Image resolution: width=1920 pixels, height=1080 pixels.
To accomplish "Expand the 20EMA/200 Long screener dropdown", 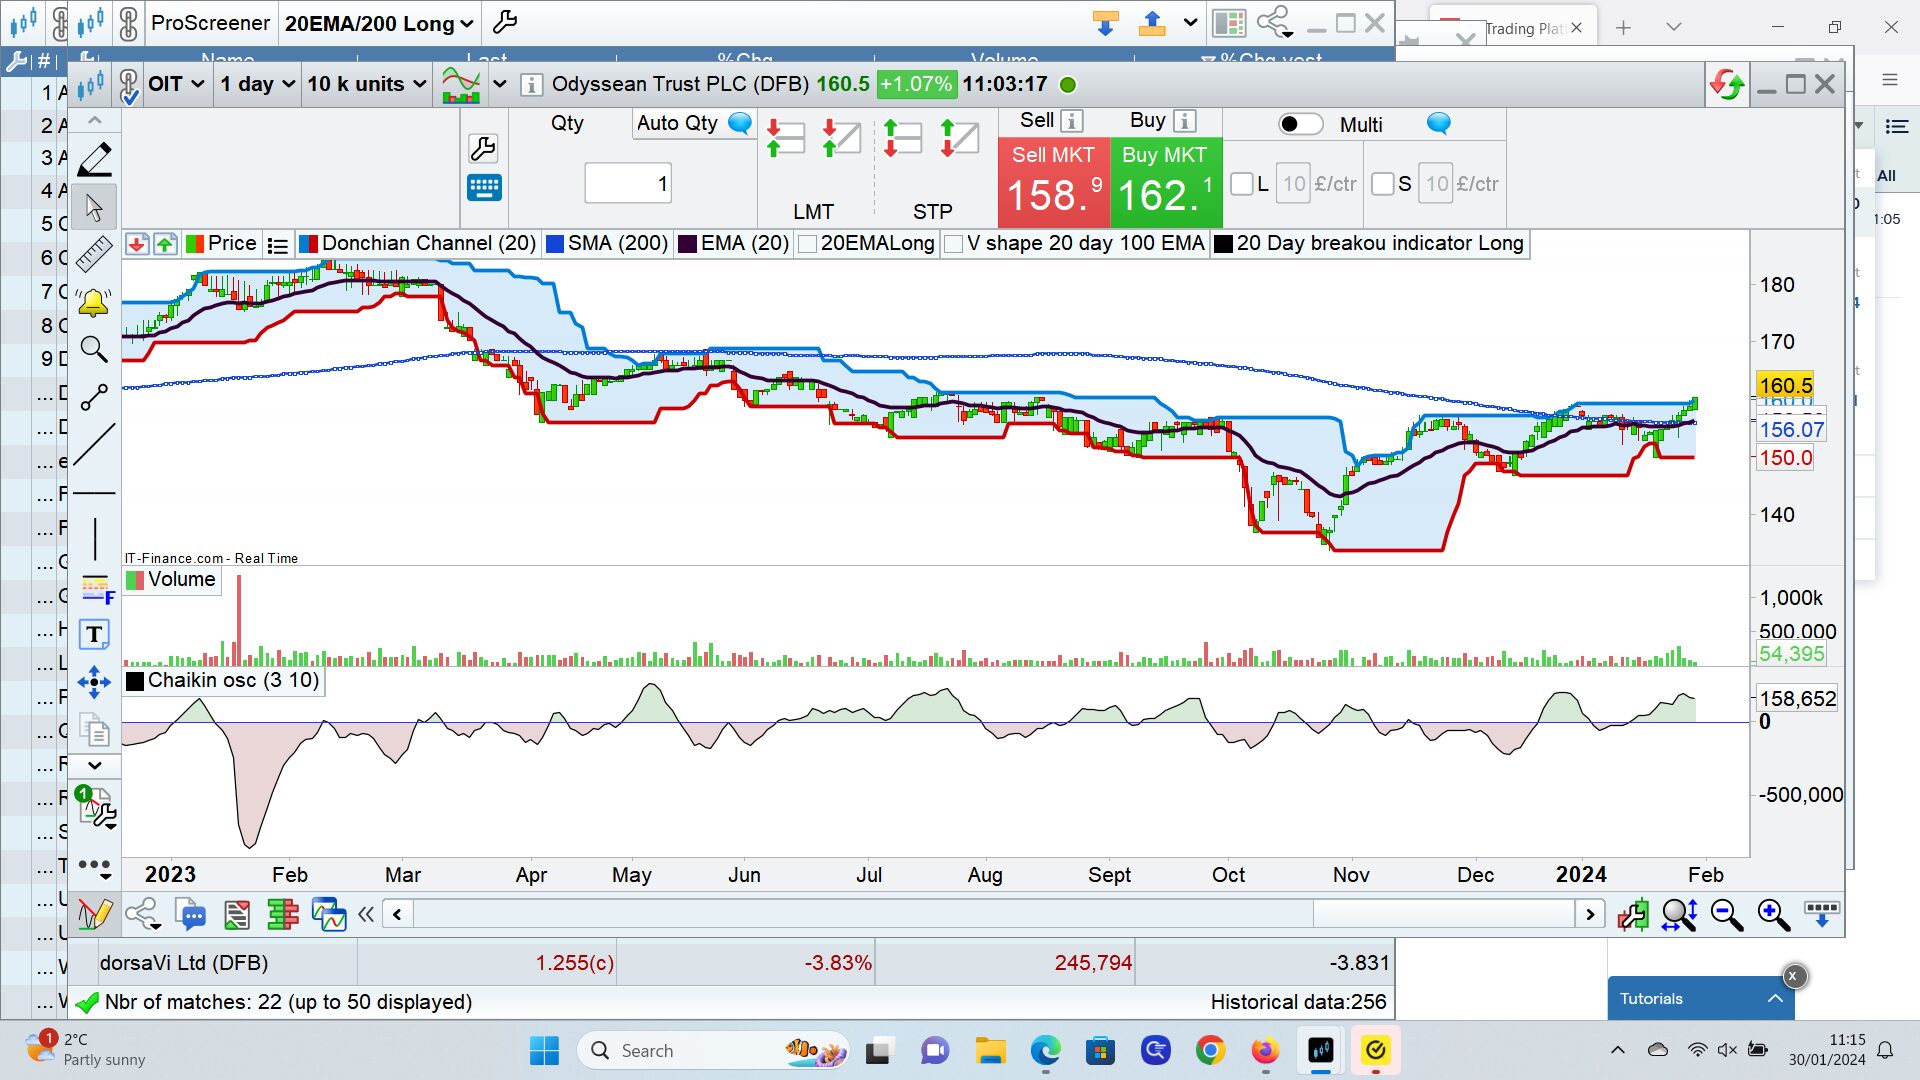I will point(379,23).
